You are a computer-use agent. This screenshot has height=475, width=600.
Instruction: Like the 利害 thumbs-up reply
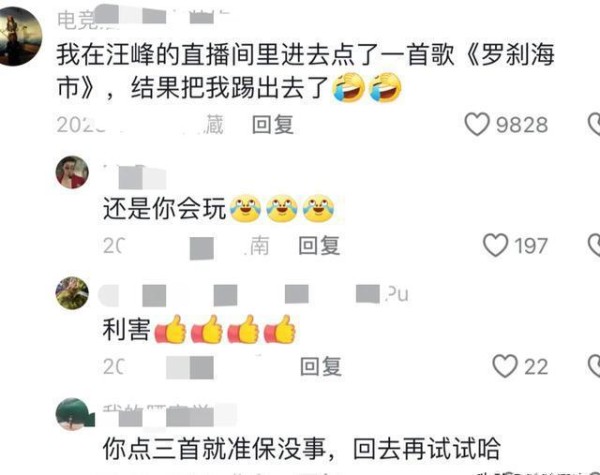(x=505, y=366)
